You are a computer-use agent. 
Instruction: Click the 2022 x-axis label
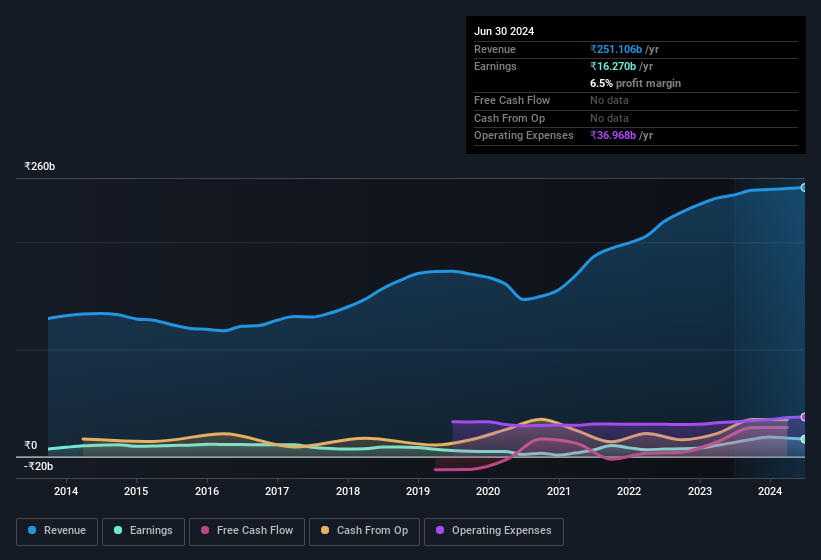pyautogui.click(x=629, y=491)
